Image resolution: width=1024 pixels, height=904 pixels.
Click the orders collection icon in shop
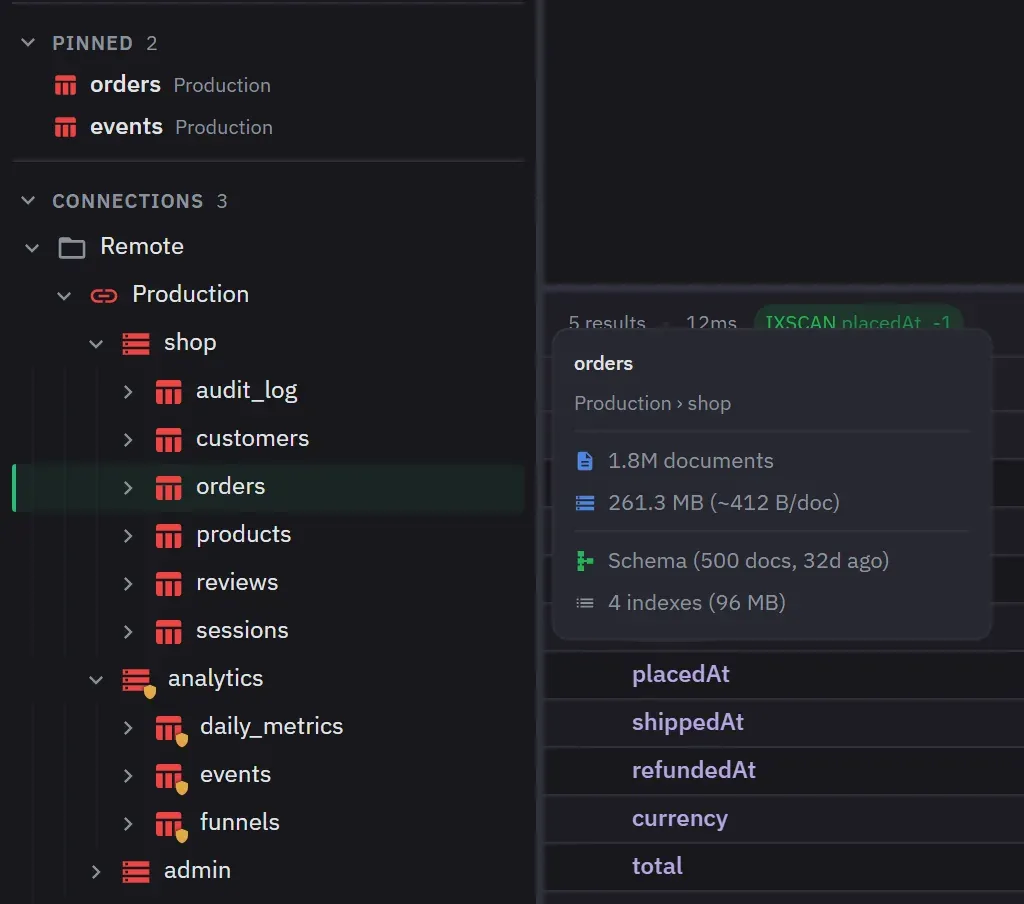click(x=168, y=488)
